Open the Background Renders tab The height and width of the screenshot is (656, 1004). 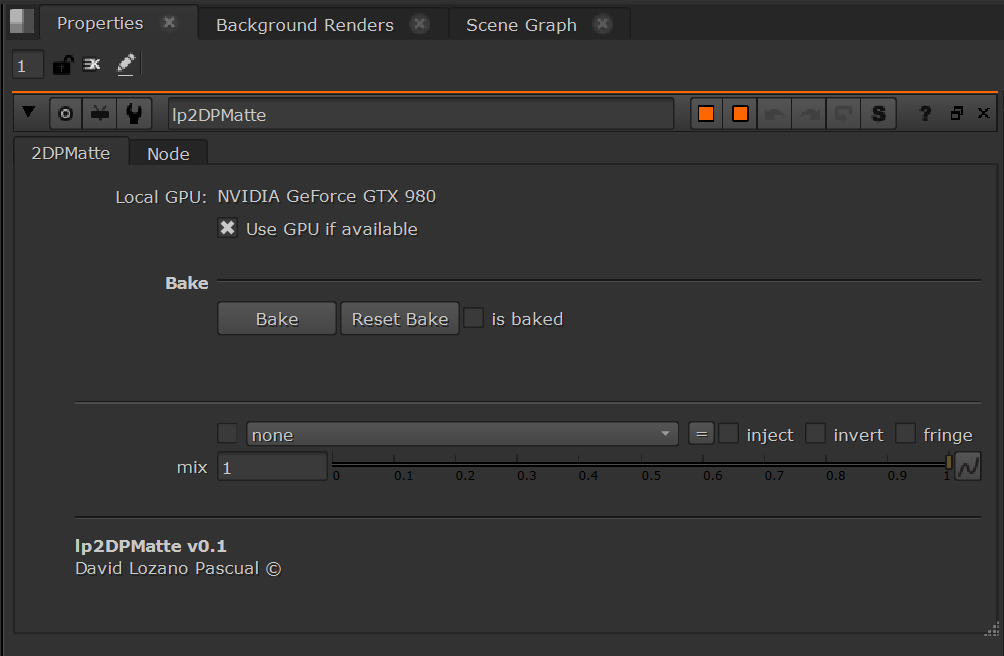click(x=305, y=25)
